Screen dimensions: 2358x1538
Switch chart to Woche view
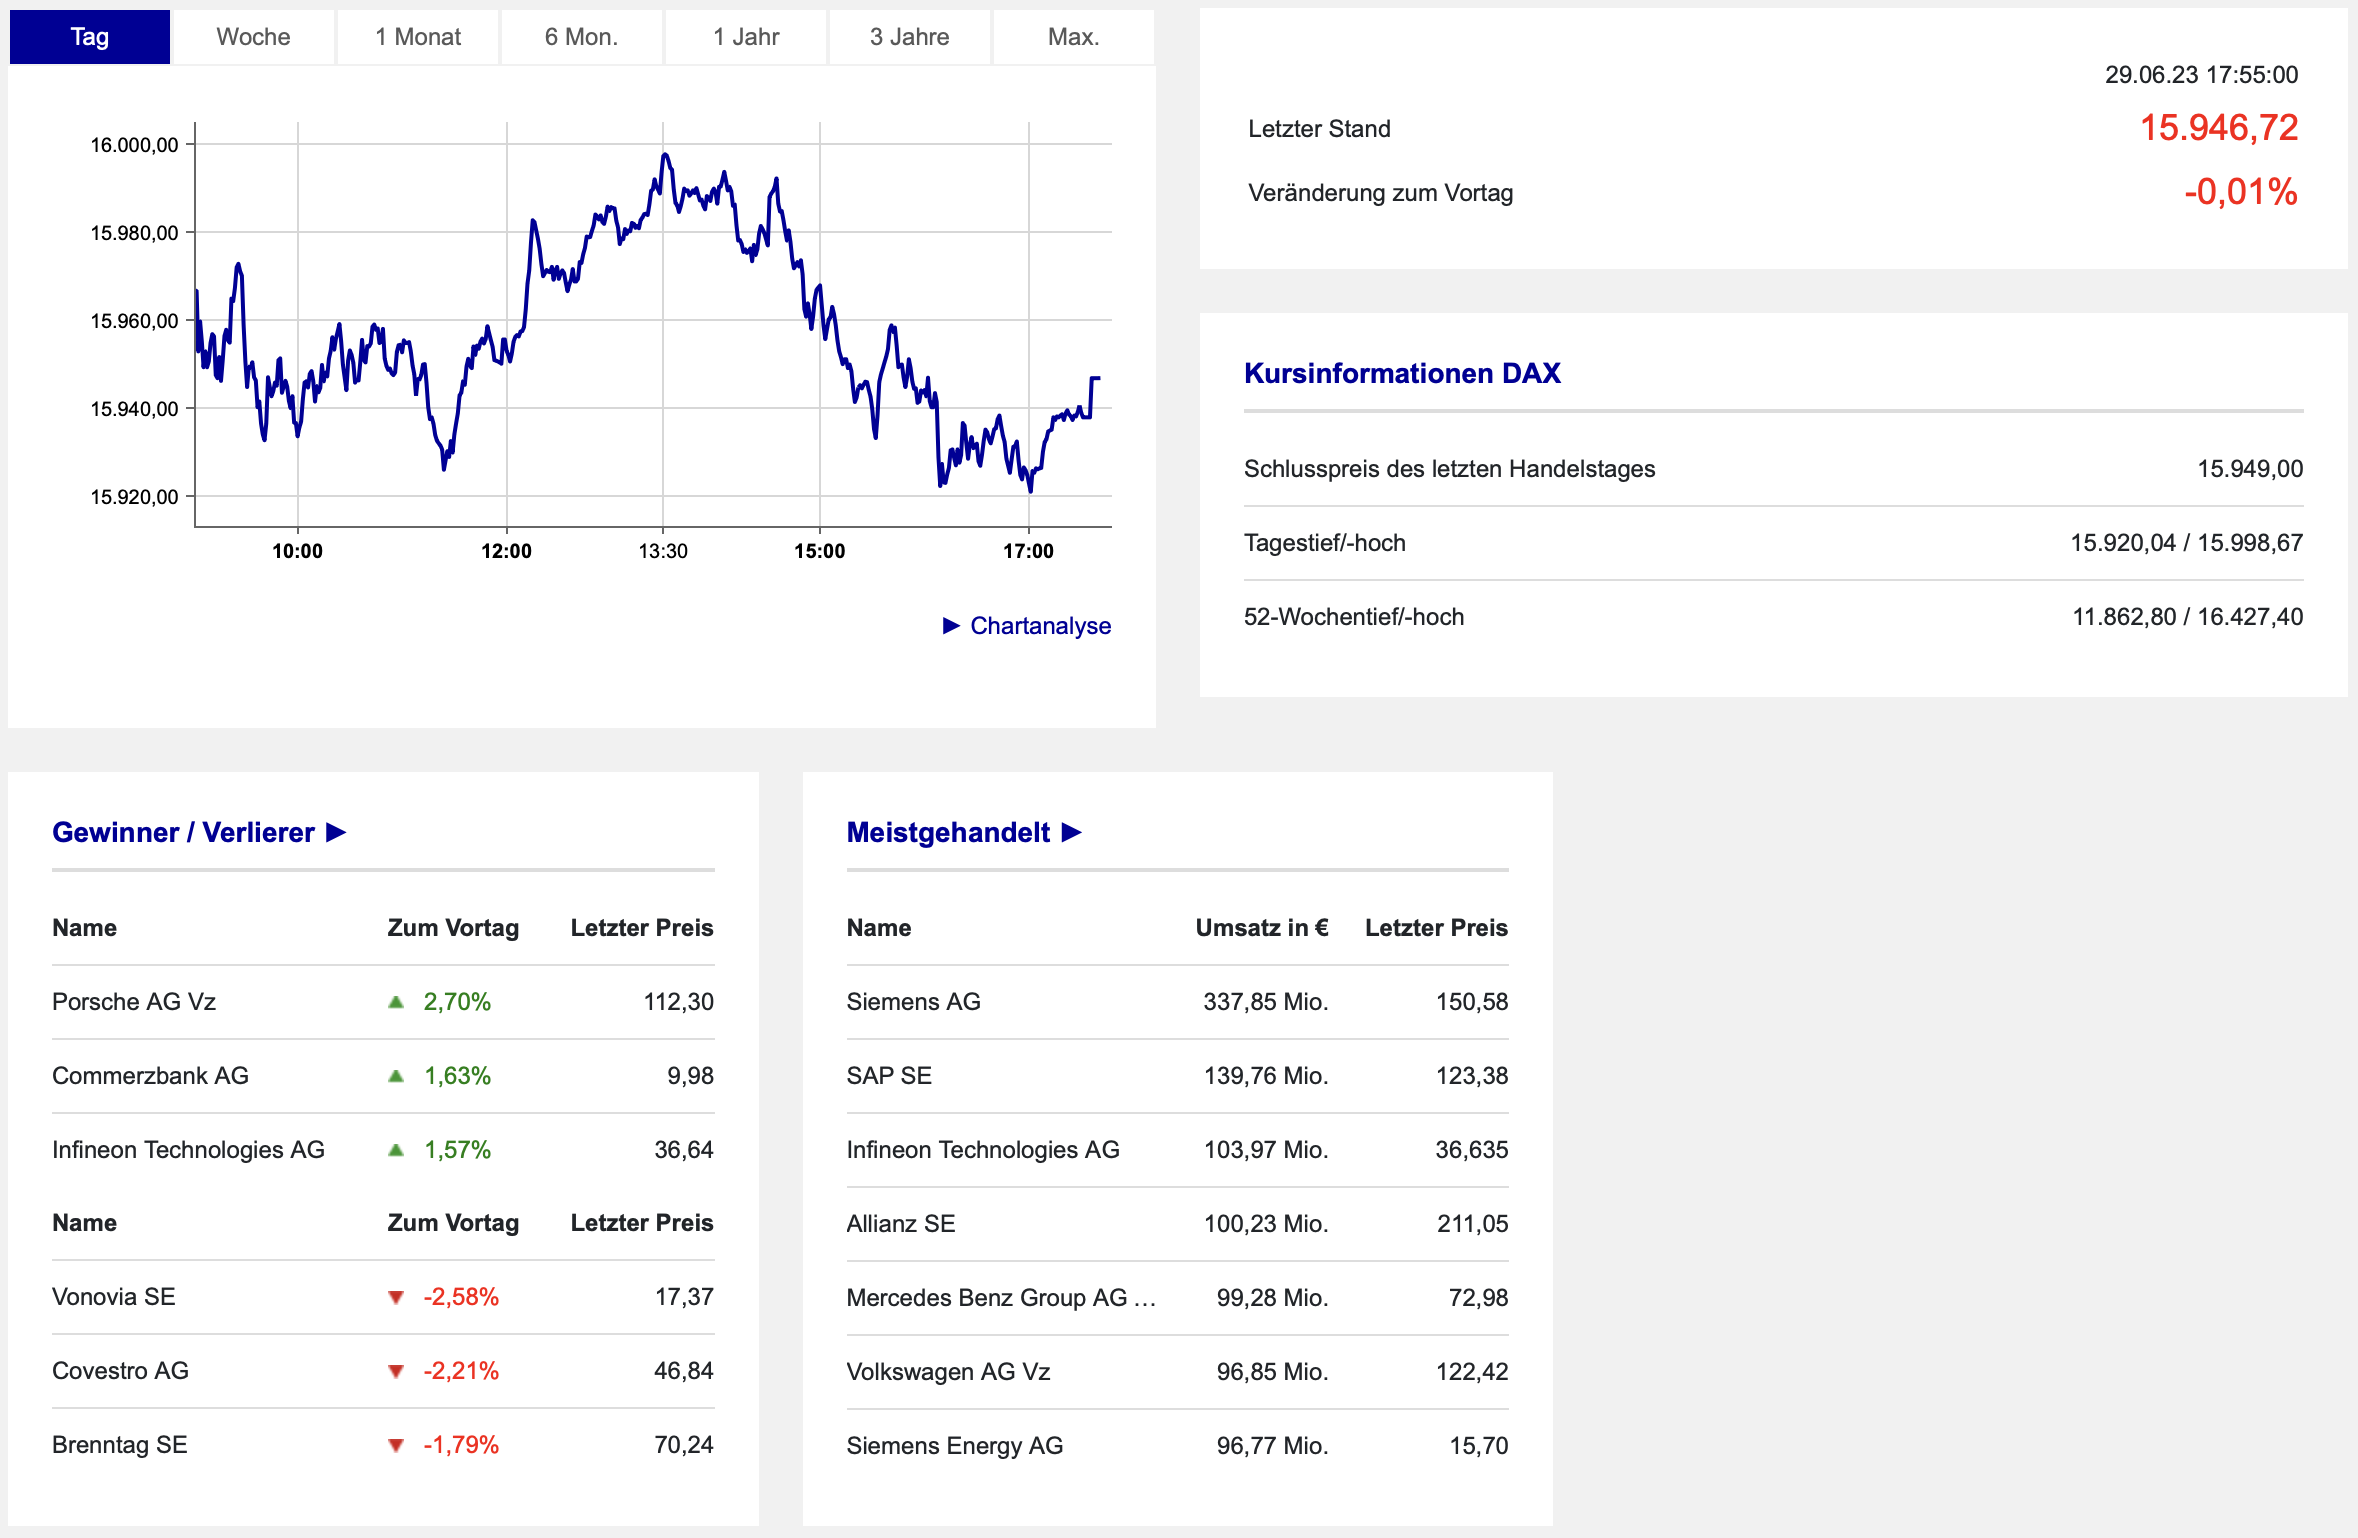253,37
